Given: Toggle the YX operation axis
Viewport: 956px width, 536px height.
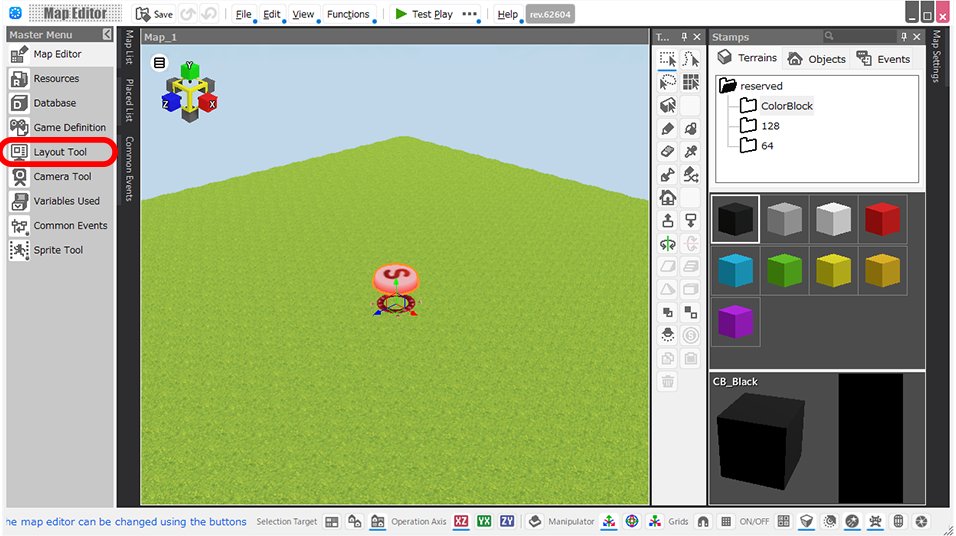Looking at the screenshot, I should pos(484,521).
